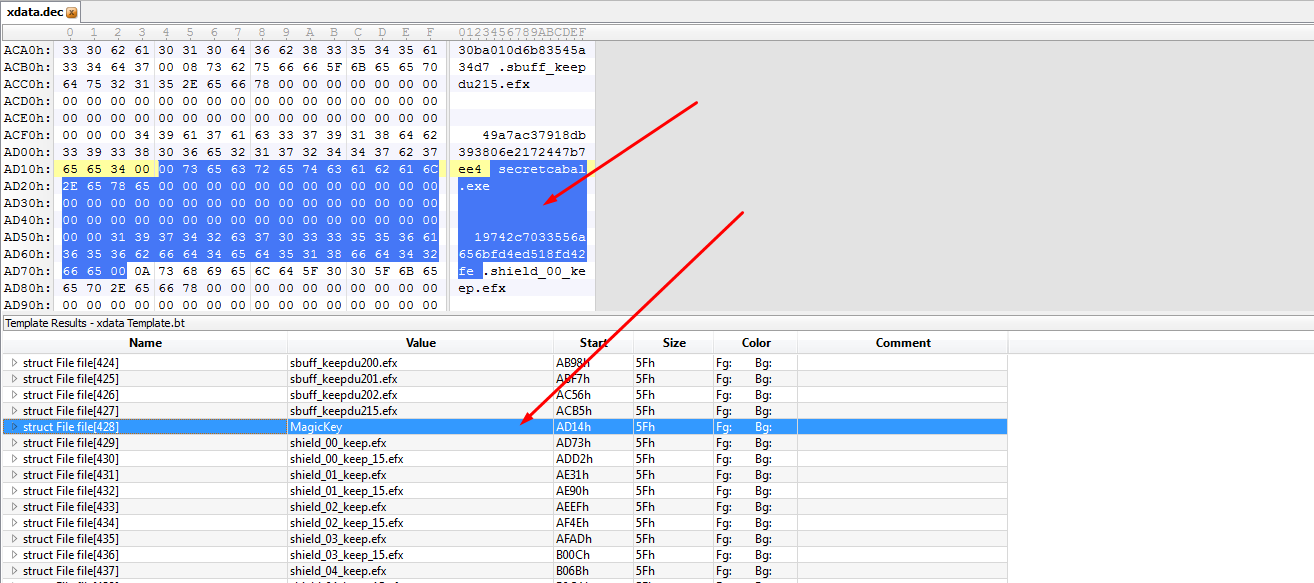Select shield_01_keep_15.efx value
This screenshot has width=1314, height=583.
click(x=347, y=491)
